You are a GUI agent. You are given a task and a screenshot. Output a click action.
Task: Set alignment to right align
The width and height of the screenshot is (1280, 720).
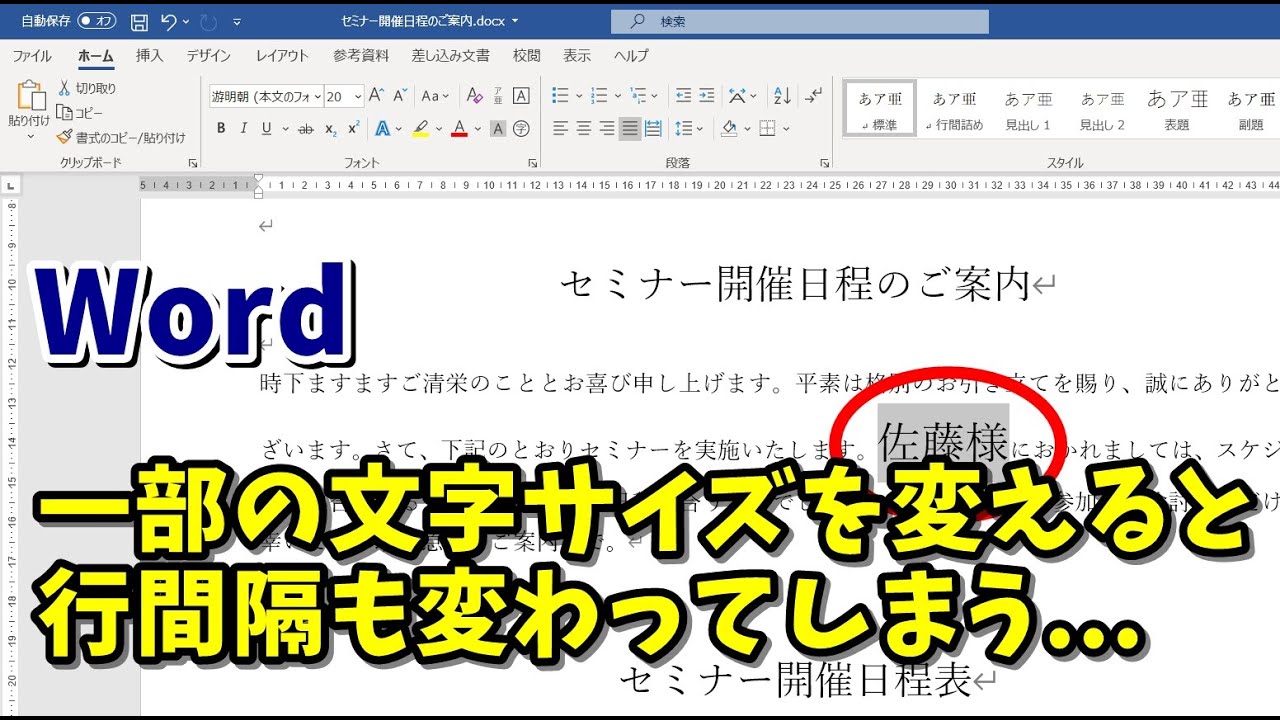[x=606, y=128]
